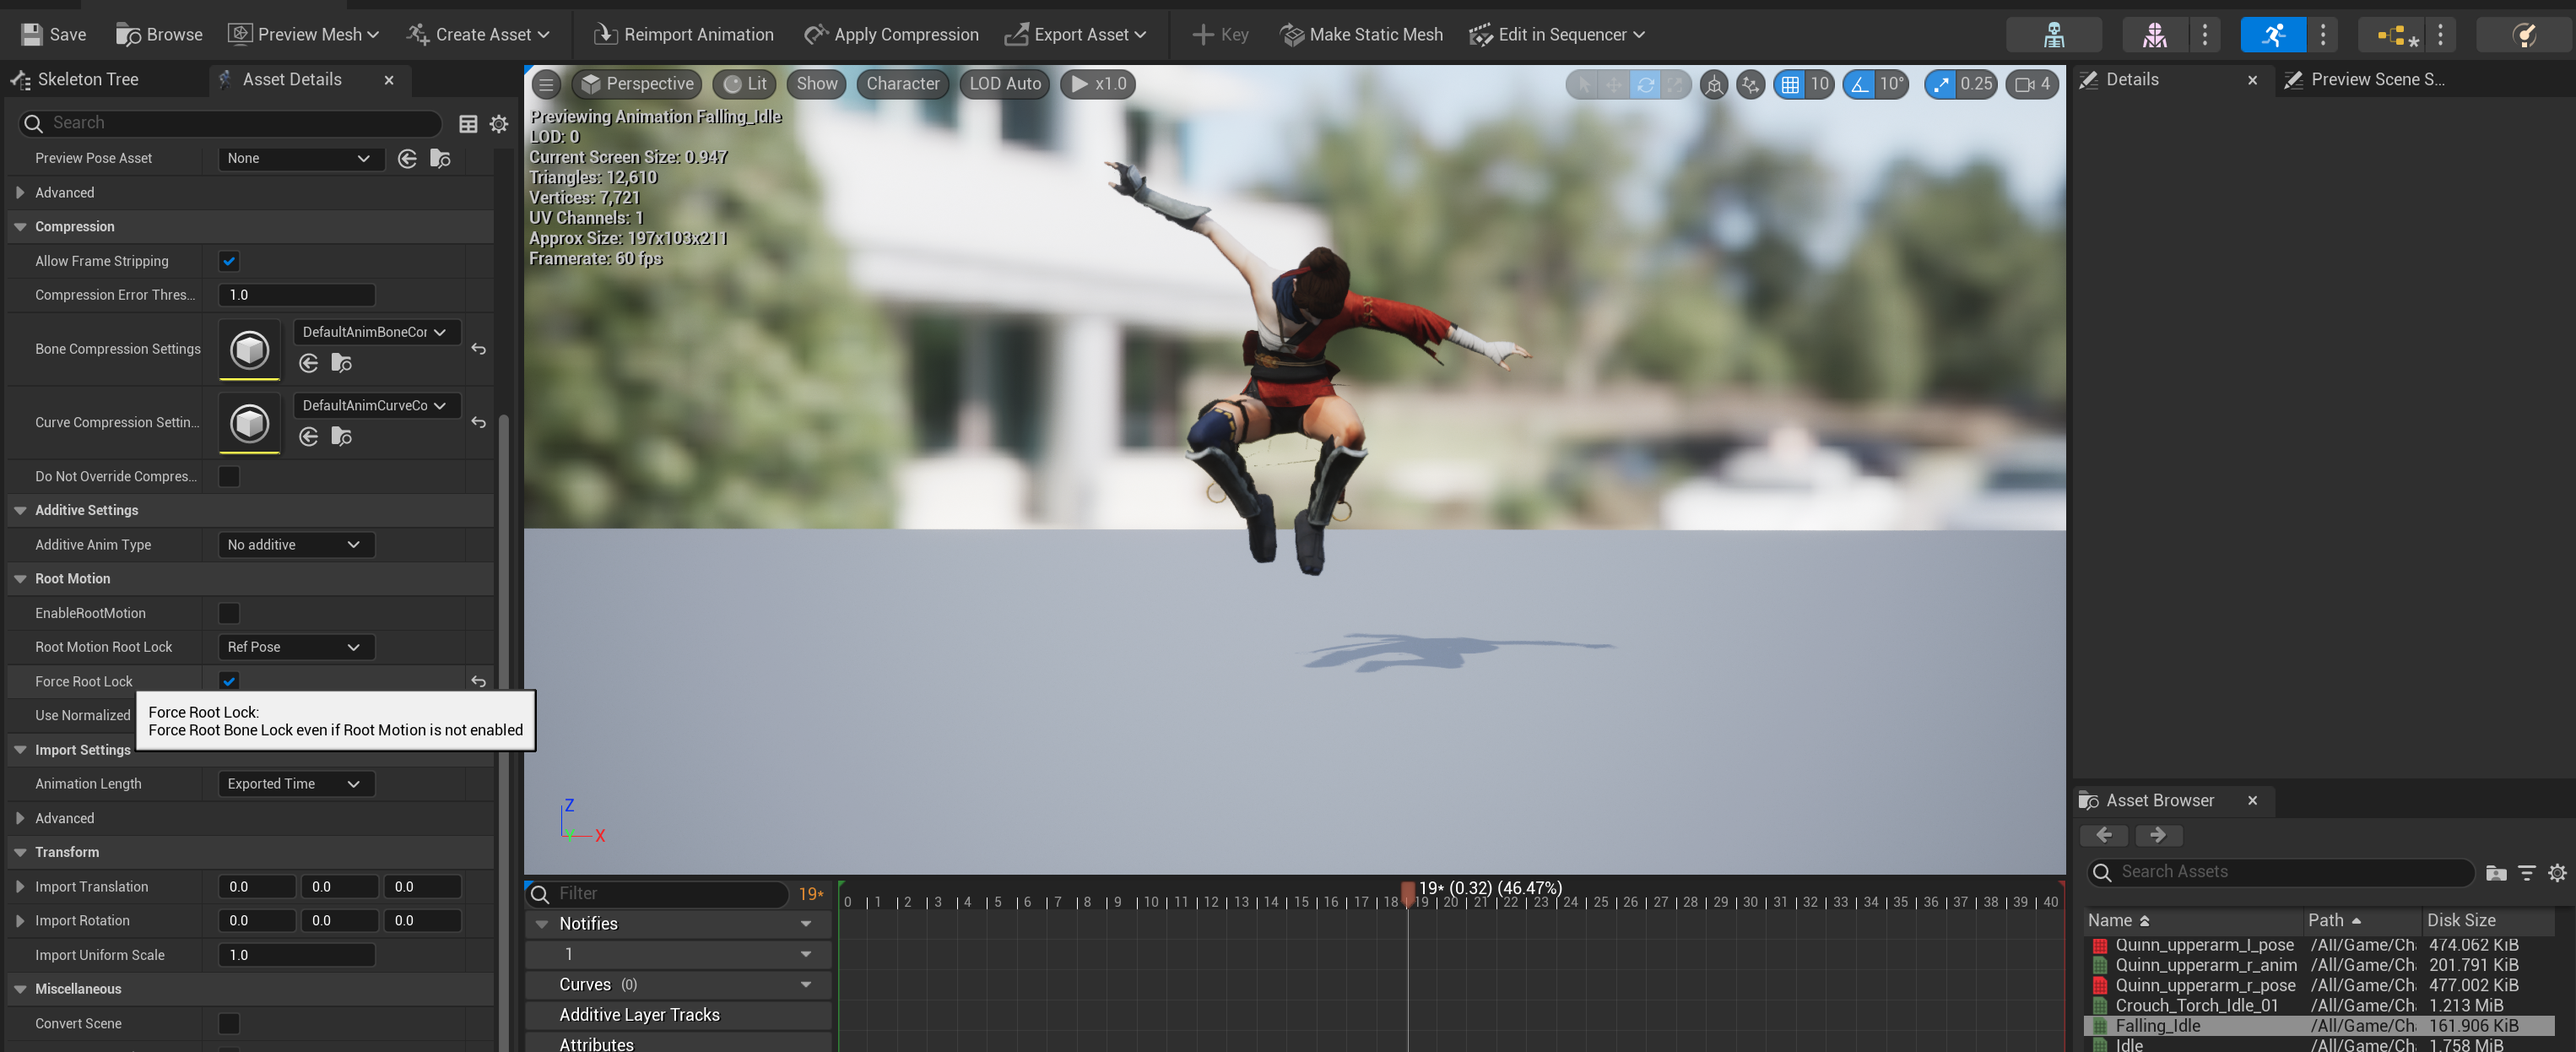Click Apply Compression in toolbar
2576x1052 pixels.
pyautogui.click(x=891, y=34)
